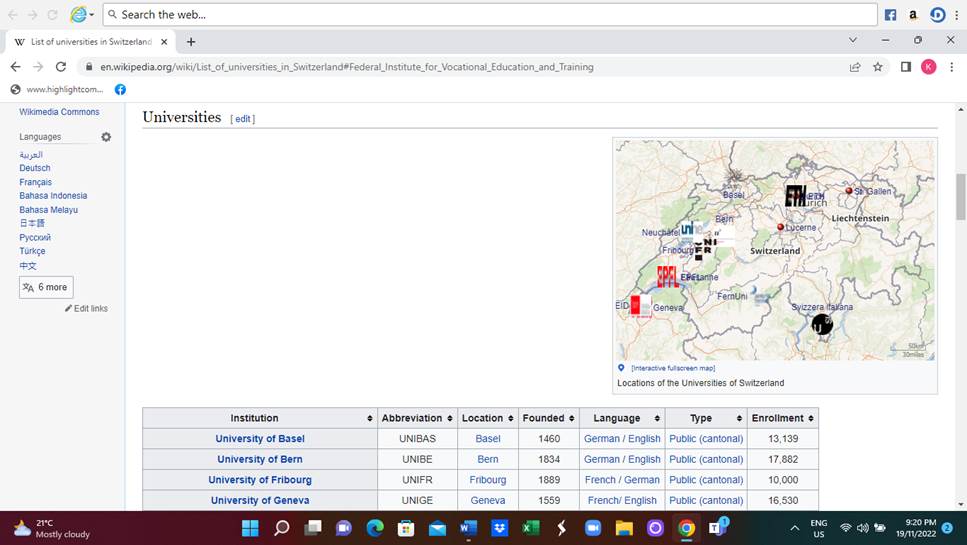Open File Explorer from taskbar

tap(624, 528)
